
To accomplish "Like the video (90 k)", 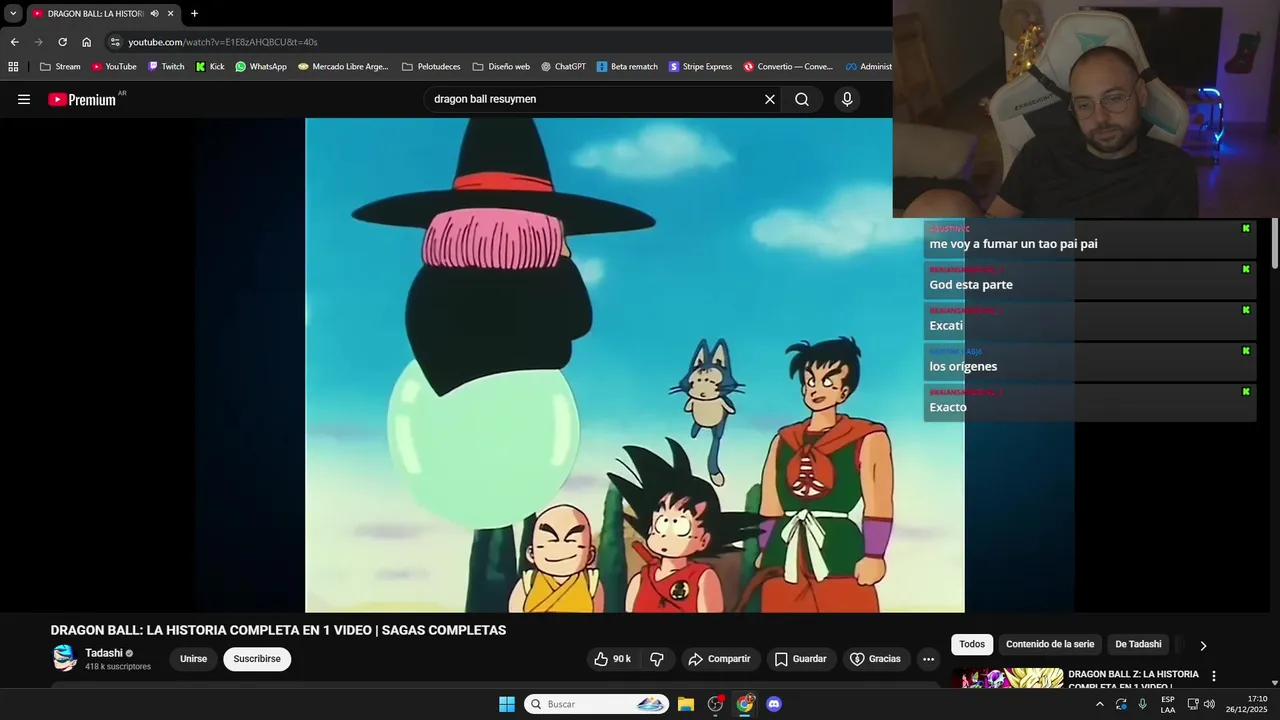I will (x=613, y=659).
